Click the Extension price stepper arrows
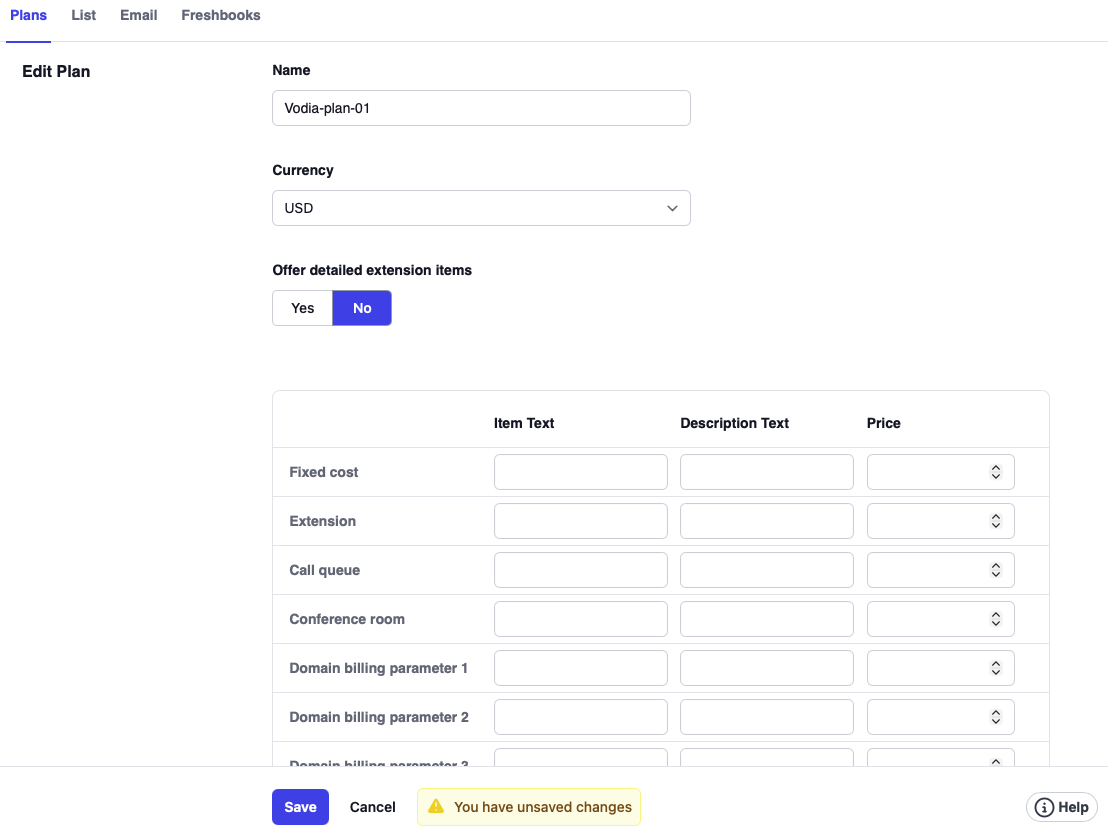Screen dimensions: 1108x836 coord(995,520)
